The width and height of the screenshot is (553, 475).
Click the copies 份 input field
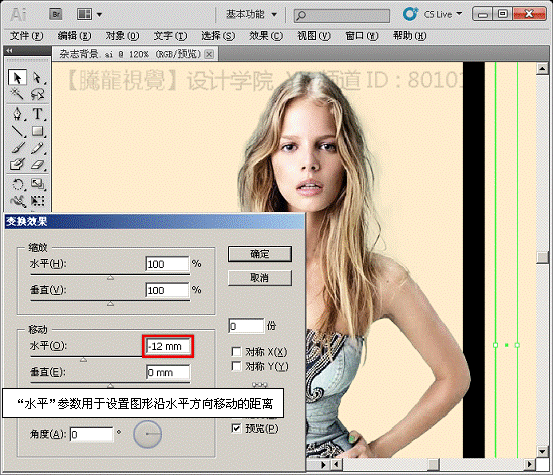[x=246, y=326]
